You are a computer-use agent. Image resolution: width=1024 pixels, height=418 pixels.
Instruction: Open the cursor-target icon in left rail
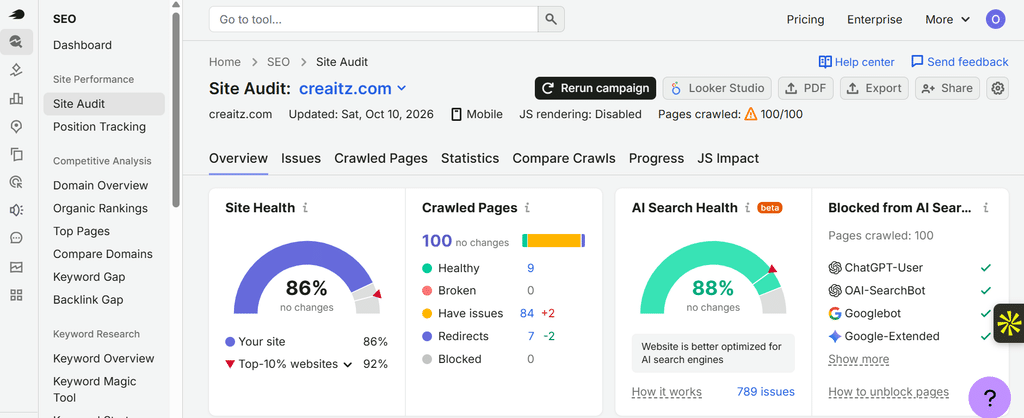click(x=16, y=182)
